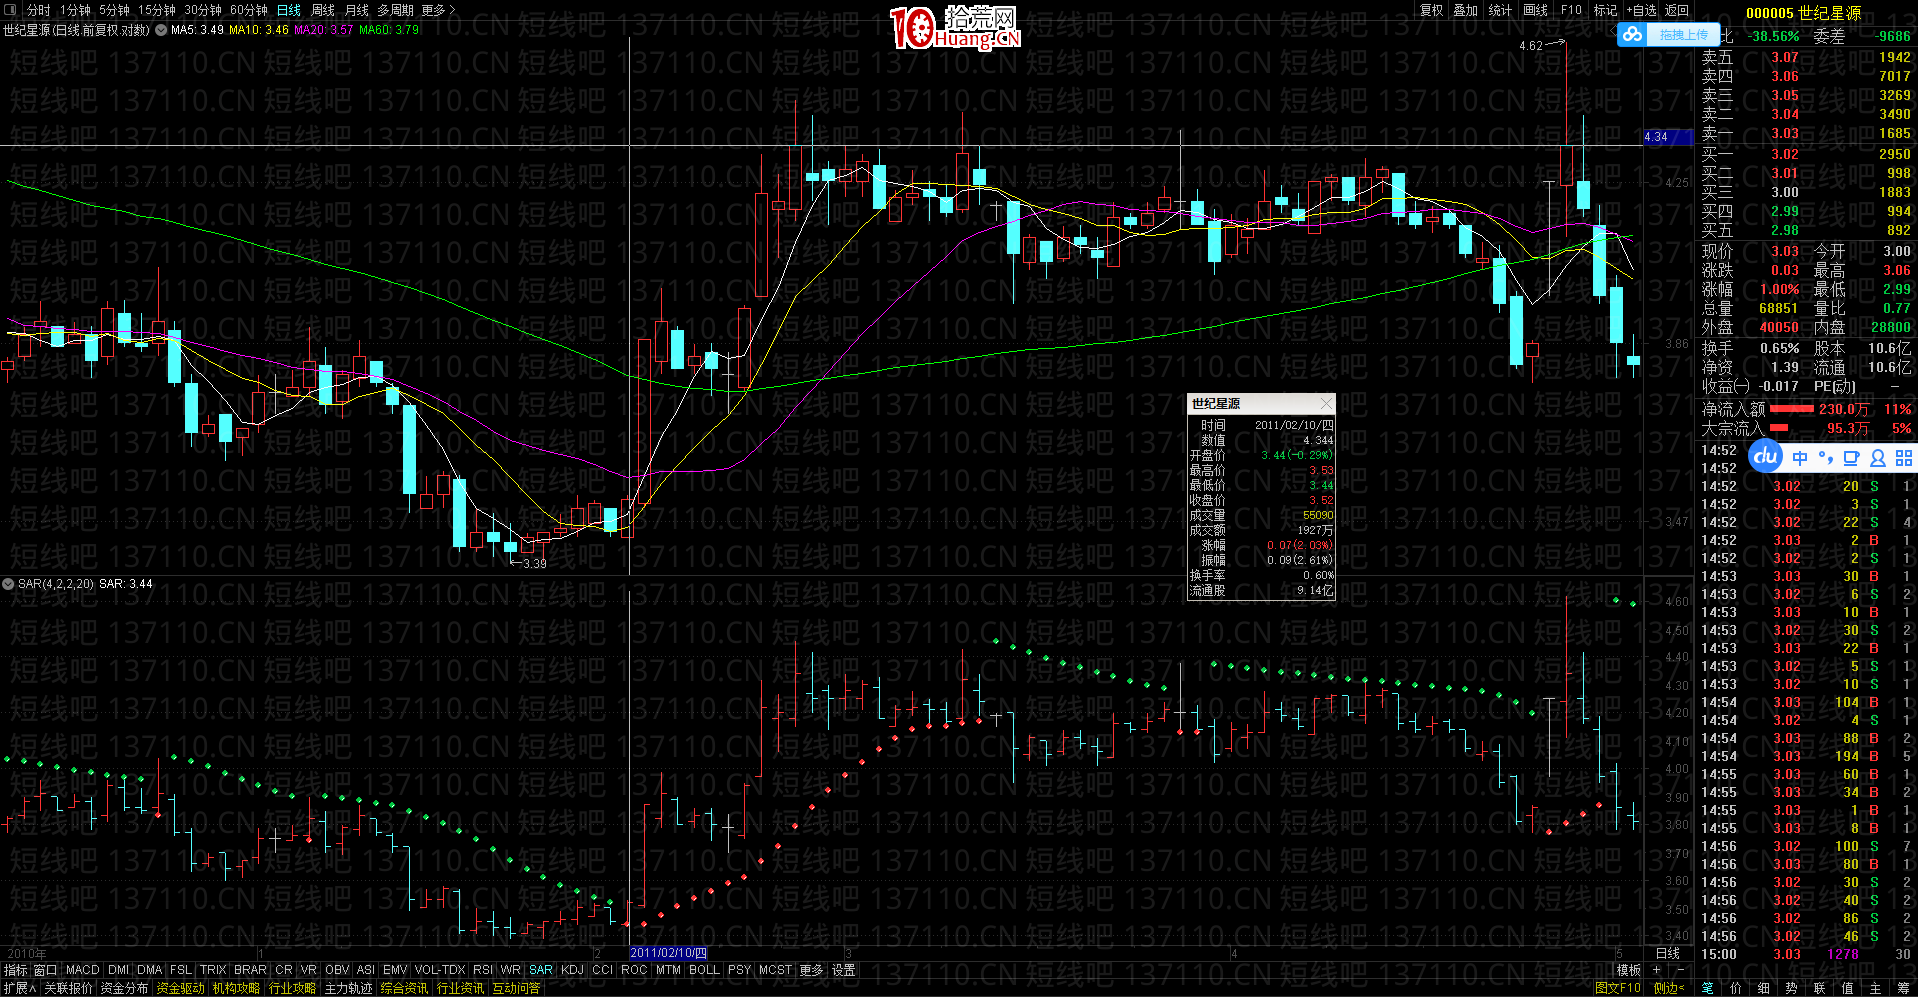Select the 价 price distribution tab
This screenshot has width=1918, height=997.
pos(1735,988)
